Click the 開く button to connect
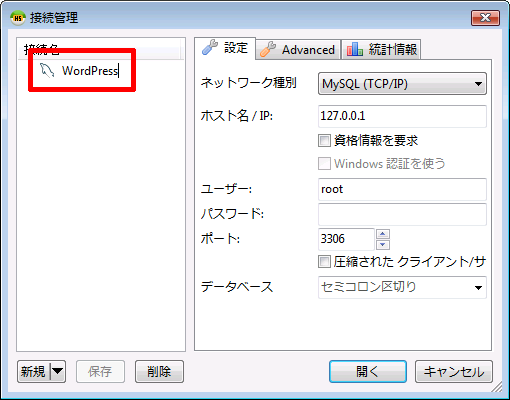Image resolution: width=510 pixels, height=400 pixels. (368, 371)
